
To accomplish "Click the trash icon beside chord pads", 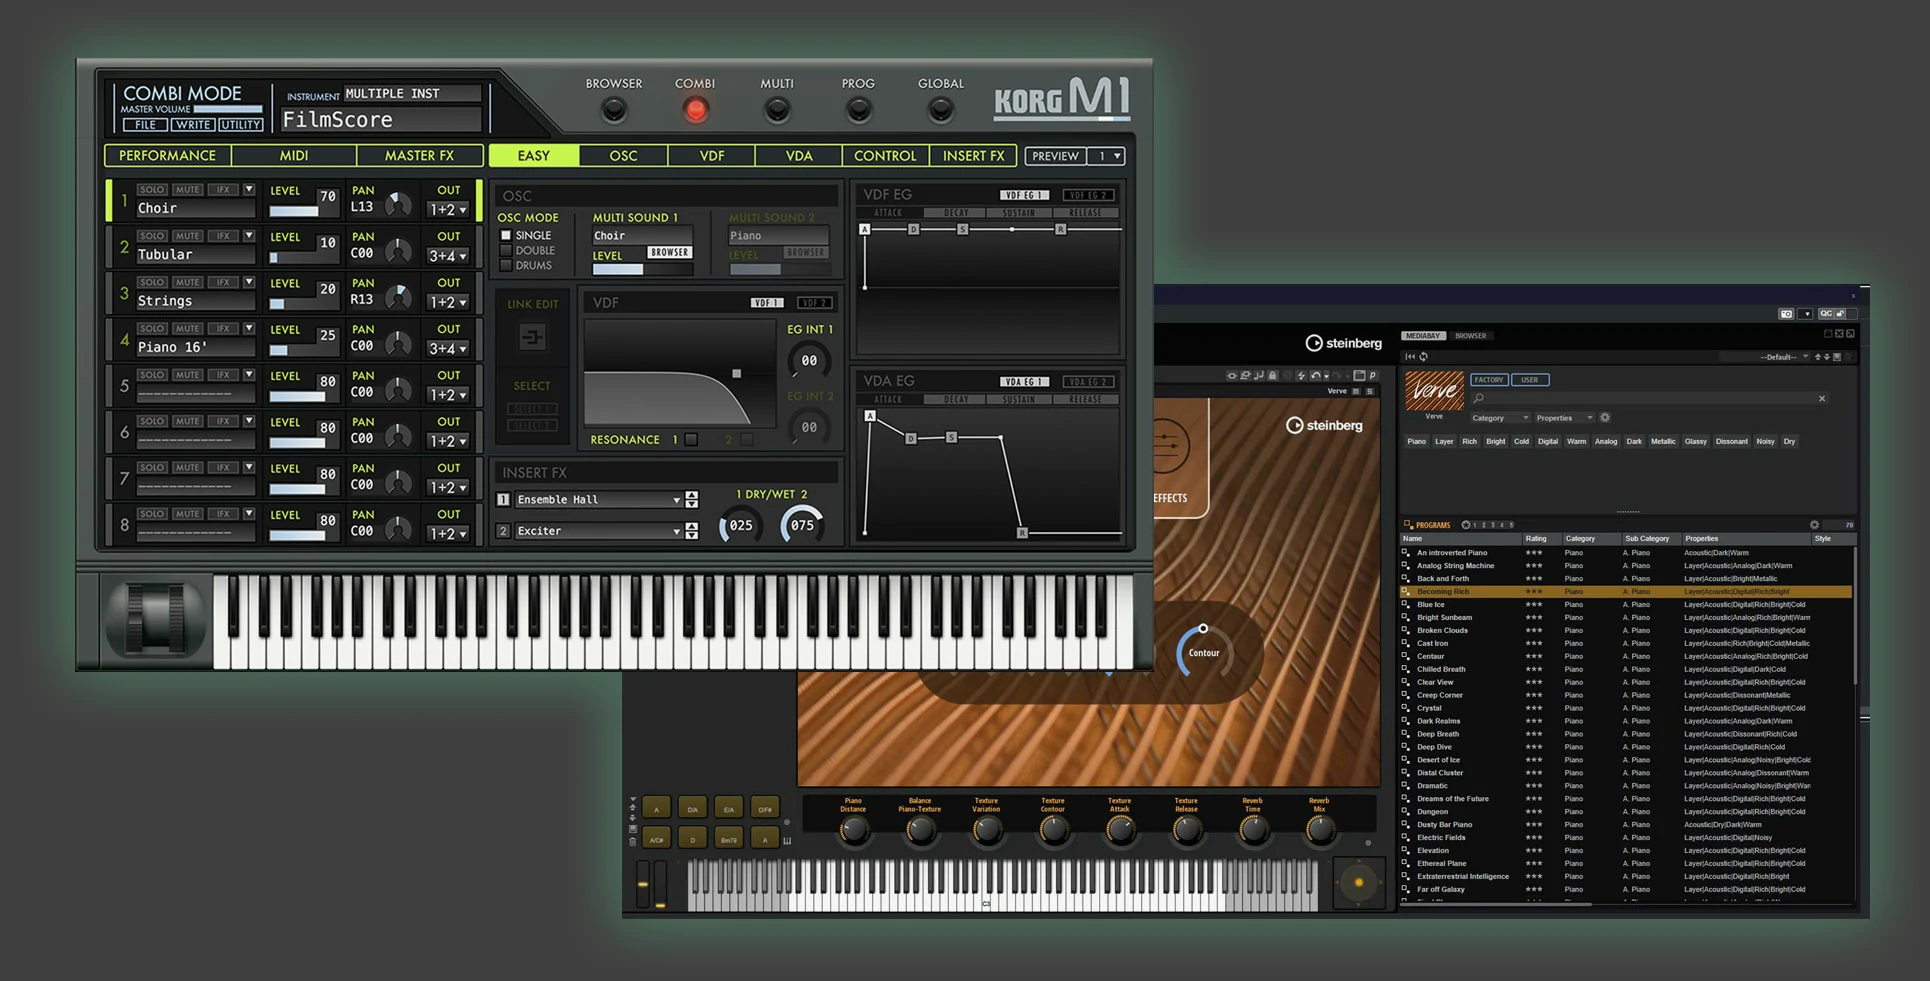I will click(632, 842).
